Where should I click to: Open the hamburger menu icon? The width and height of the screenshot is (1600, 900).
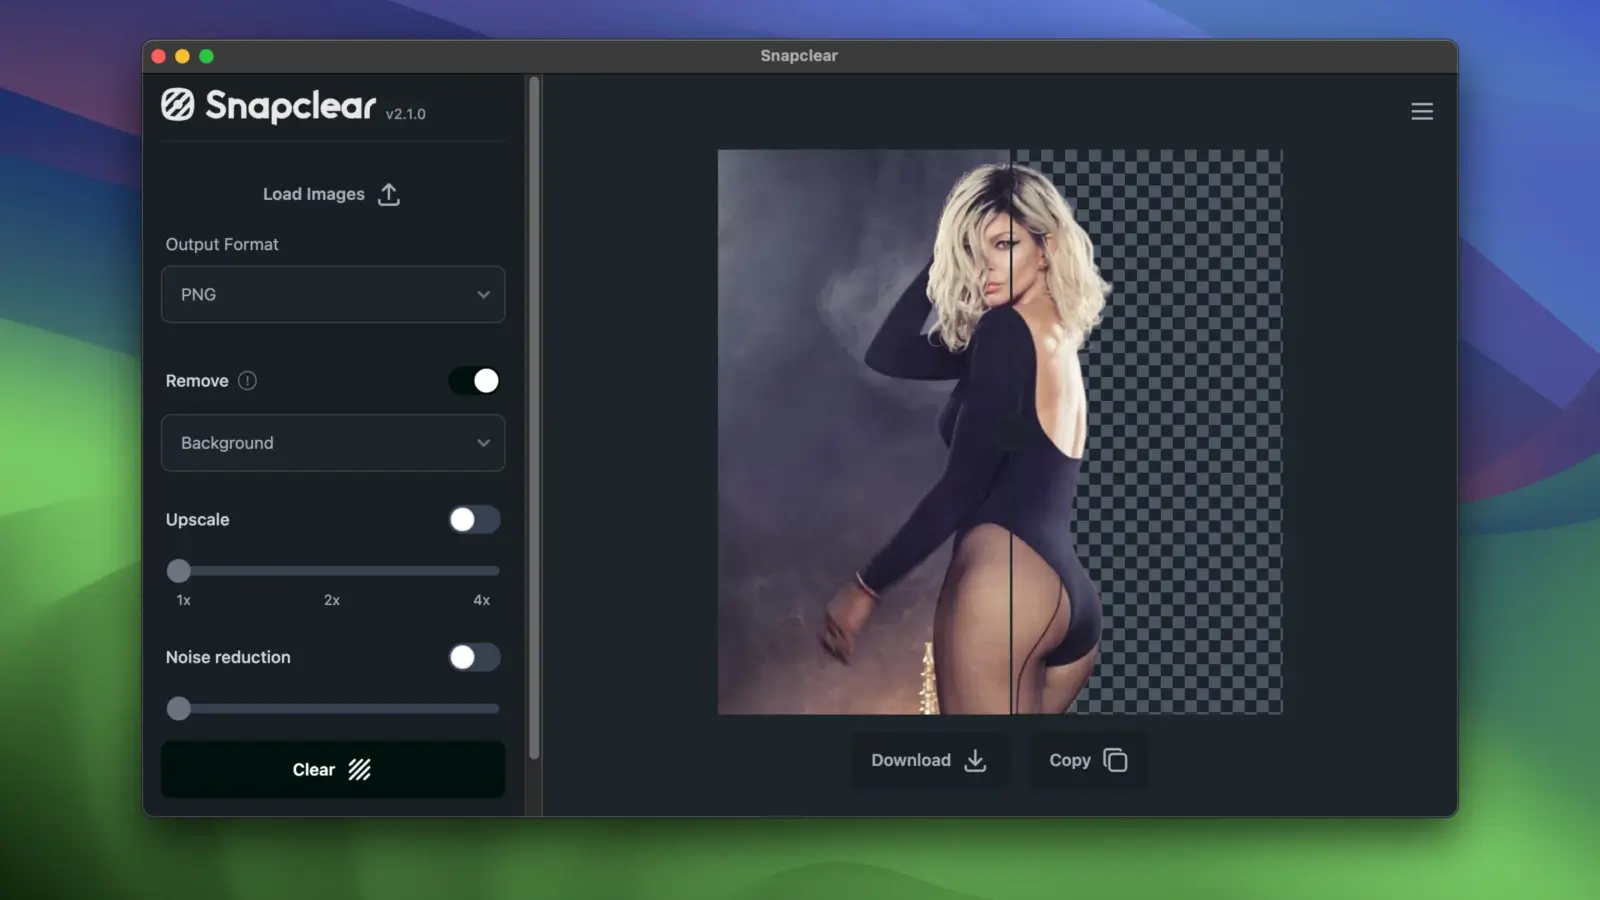click(1422, 112)
